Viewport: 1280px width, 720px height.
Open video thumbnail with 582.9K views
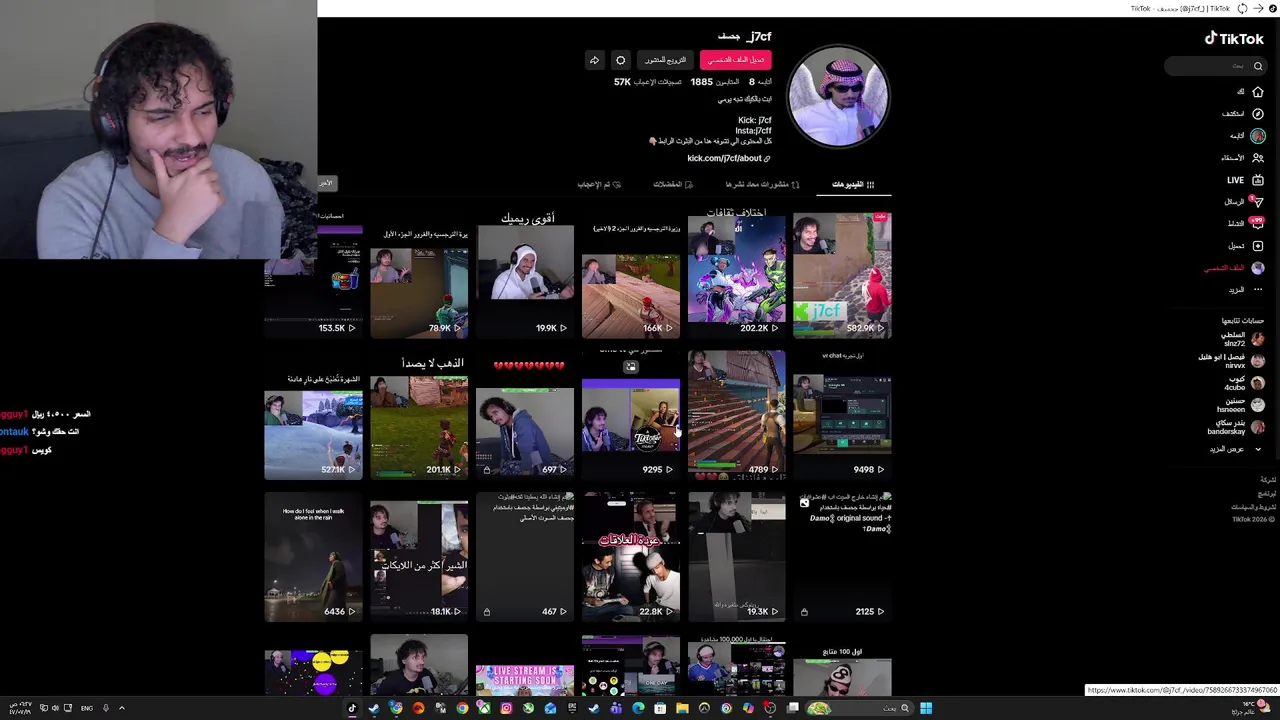point(842,275)
